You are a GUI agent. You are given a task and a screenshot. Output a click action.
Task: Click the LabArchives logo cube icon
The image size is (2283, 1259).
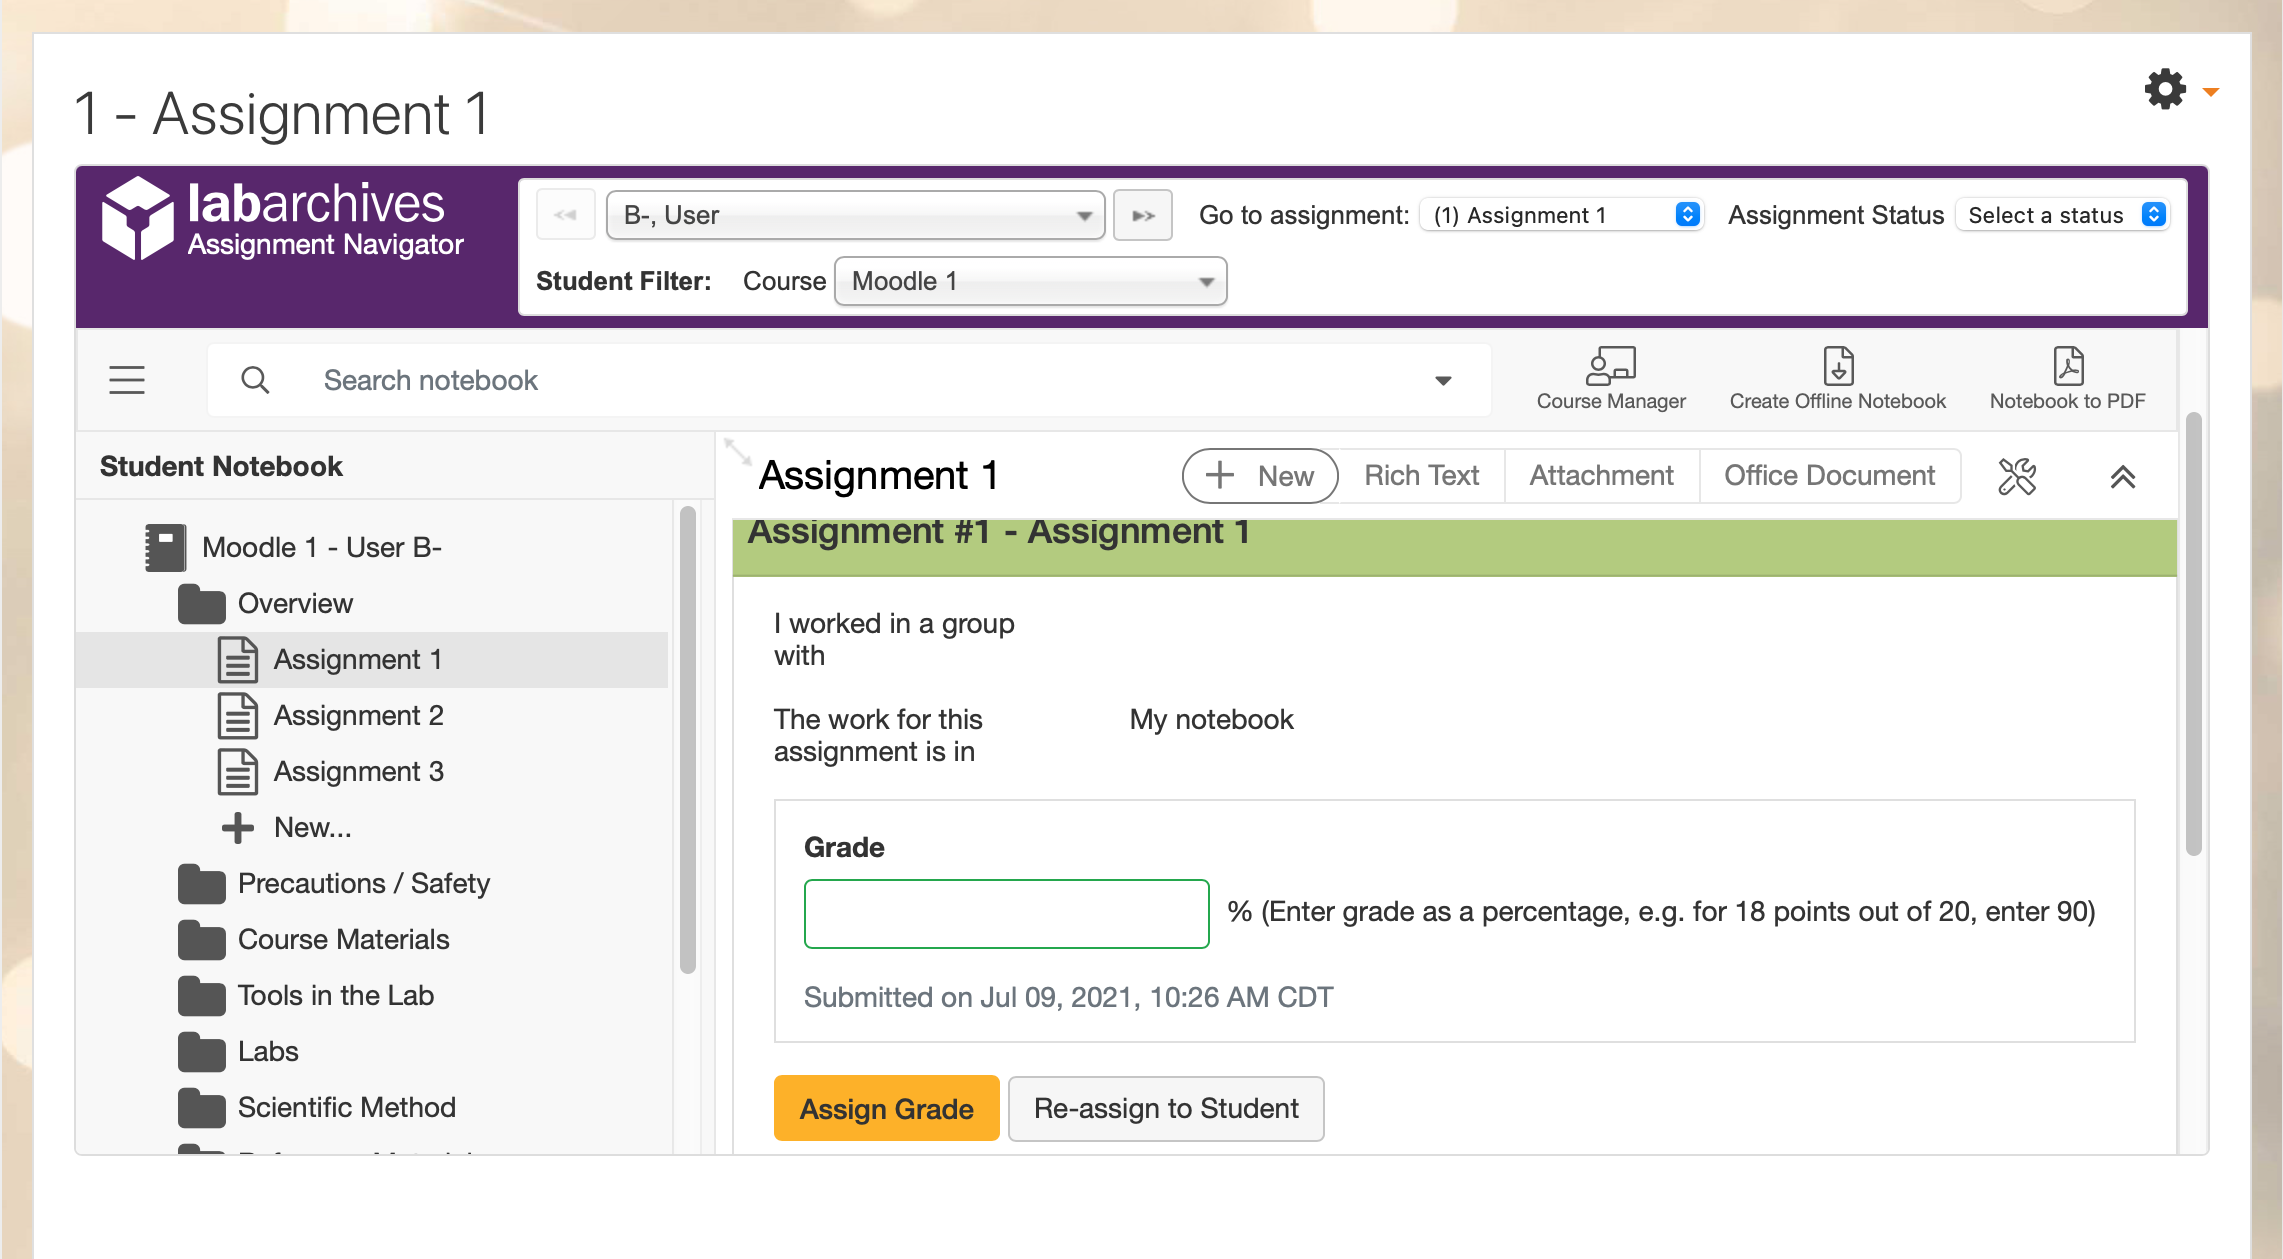[x=138, y=218]
